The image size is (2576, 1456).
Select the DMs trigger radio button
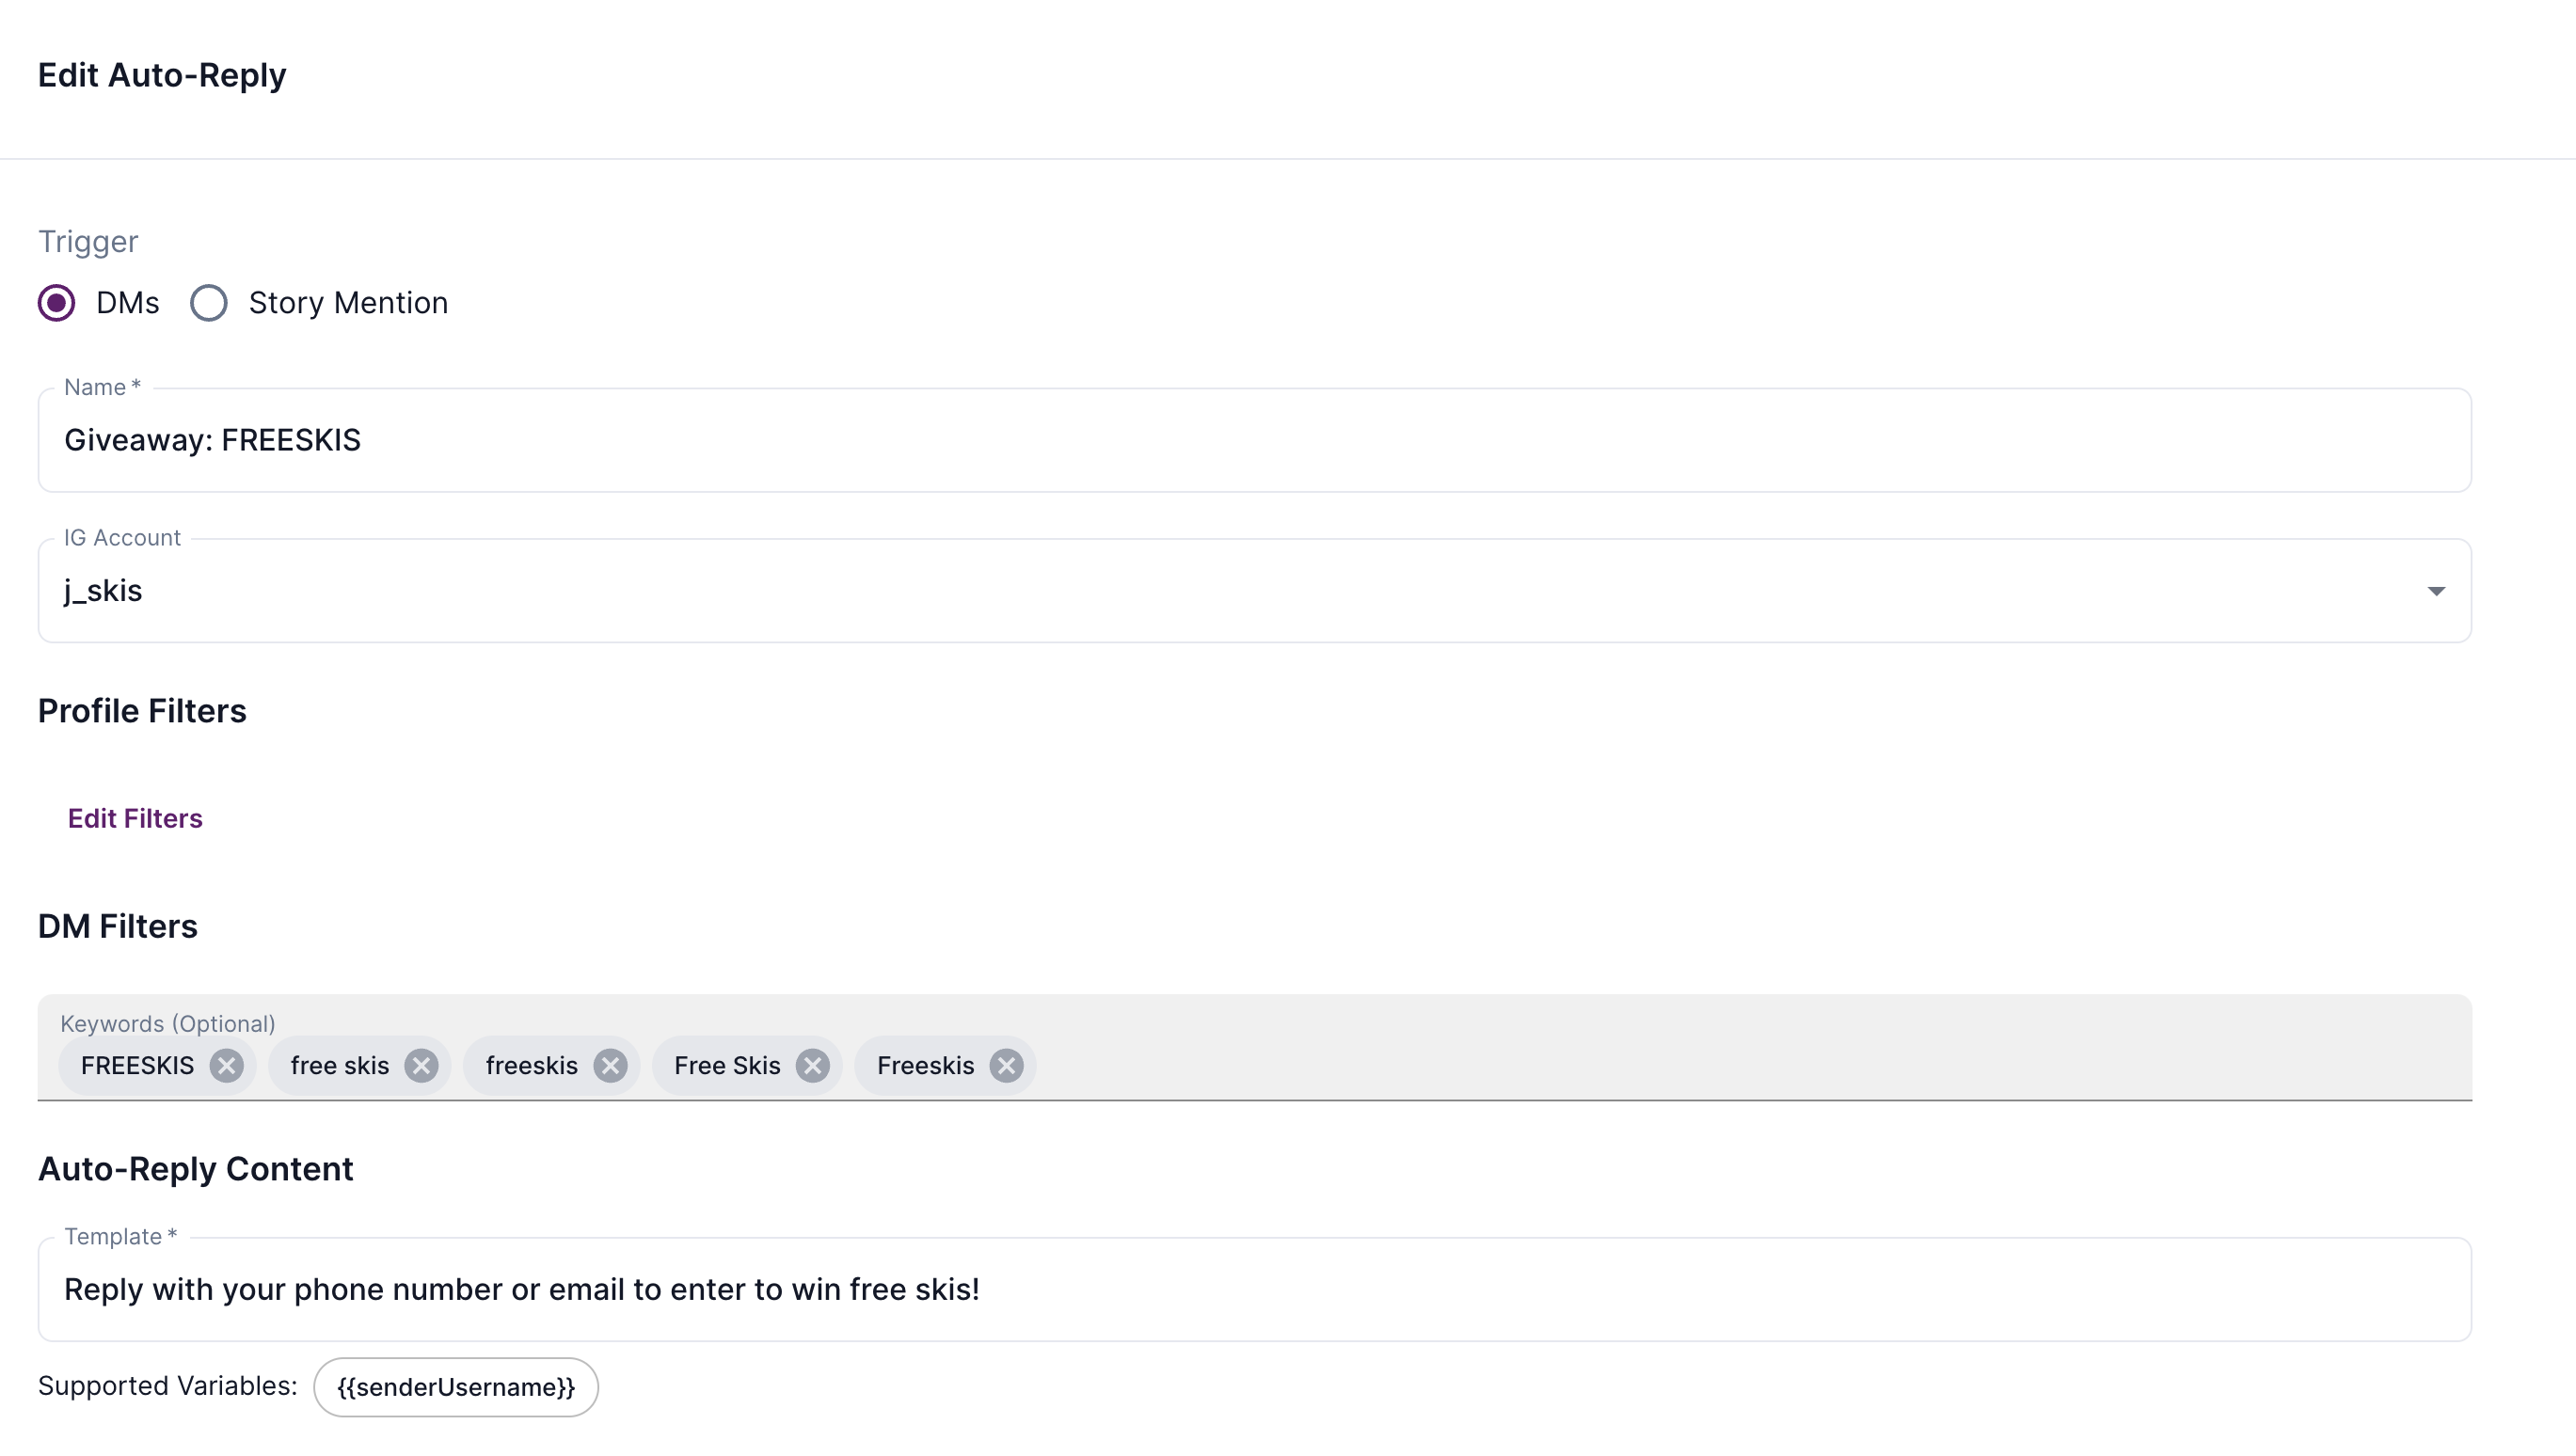point(56,303)
